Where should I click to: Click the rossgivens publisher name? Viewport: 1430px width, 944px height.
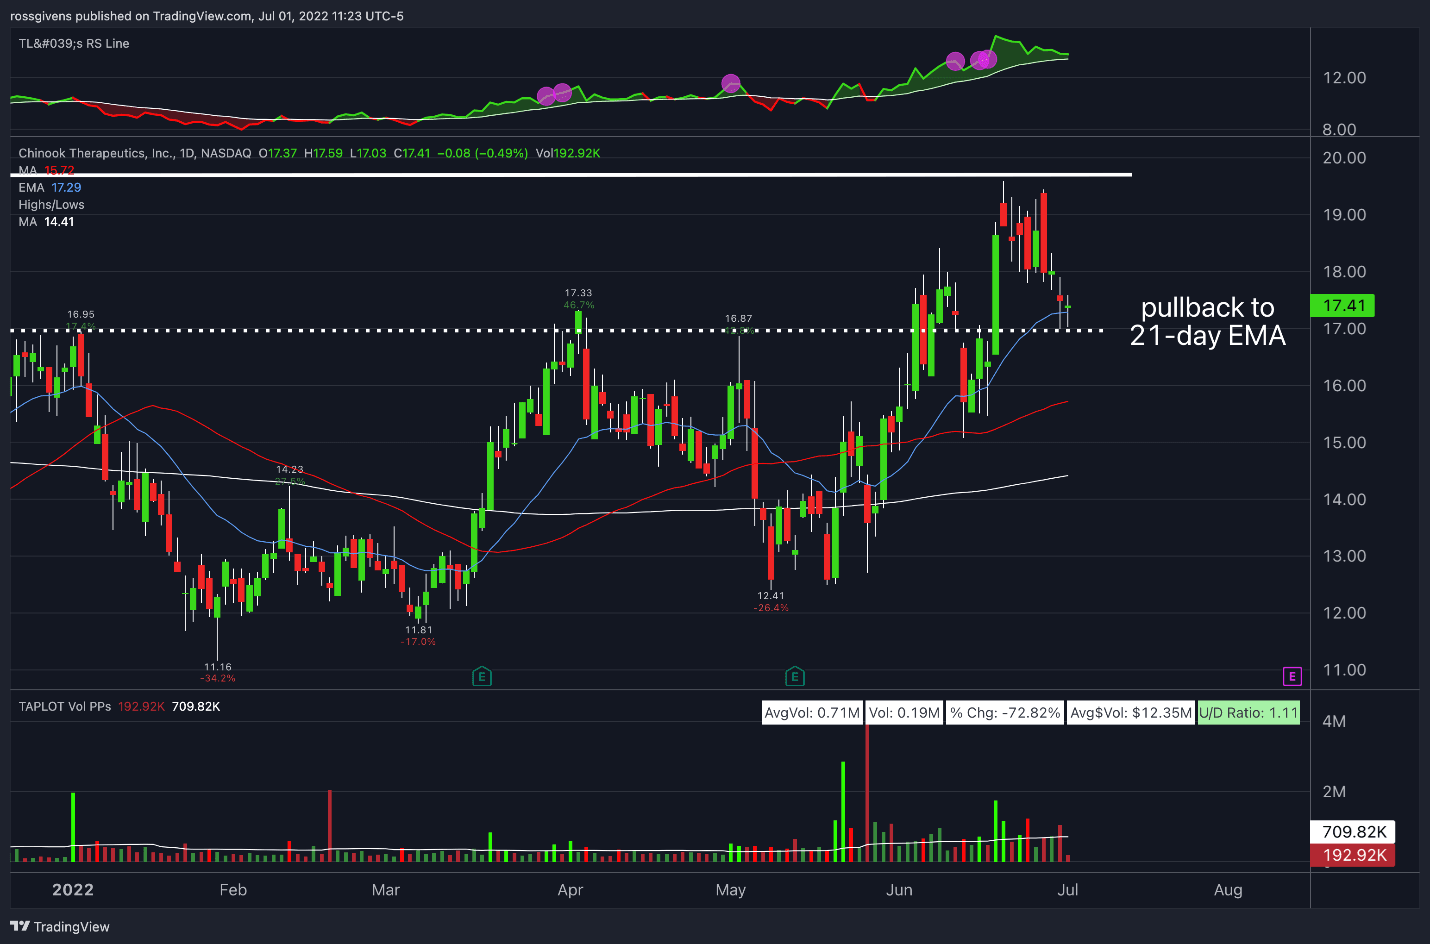pyautogui.click(x=37, y=16)
